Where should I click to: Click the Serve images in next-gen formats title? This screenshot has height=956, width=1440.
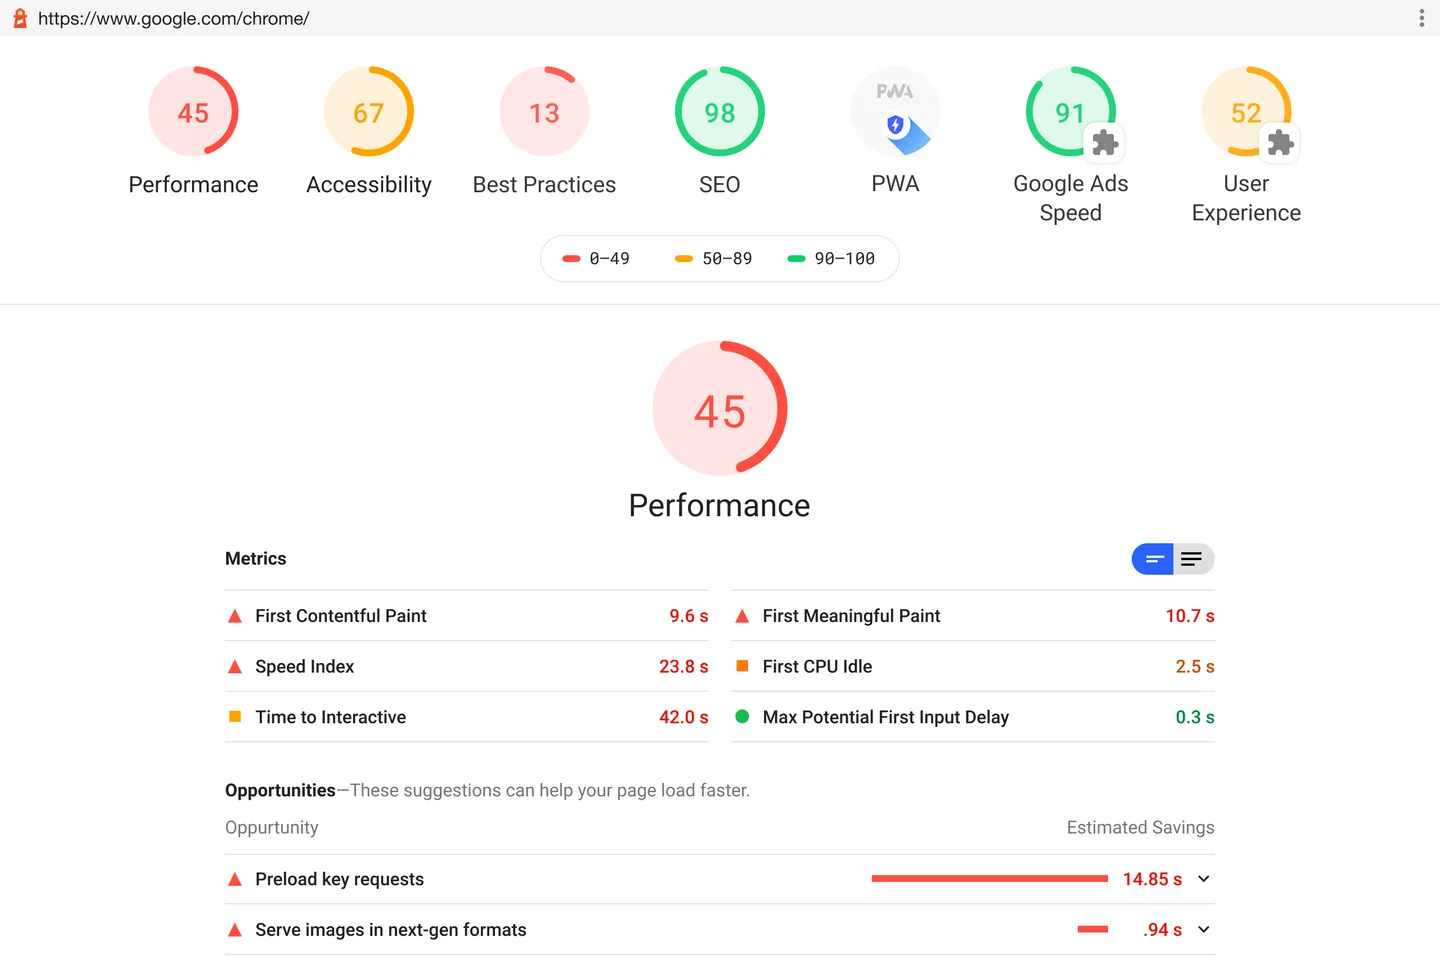[391, 930]
